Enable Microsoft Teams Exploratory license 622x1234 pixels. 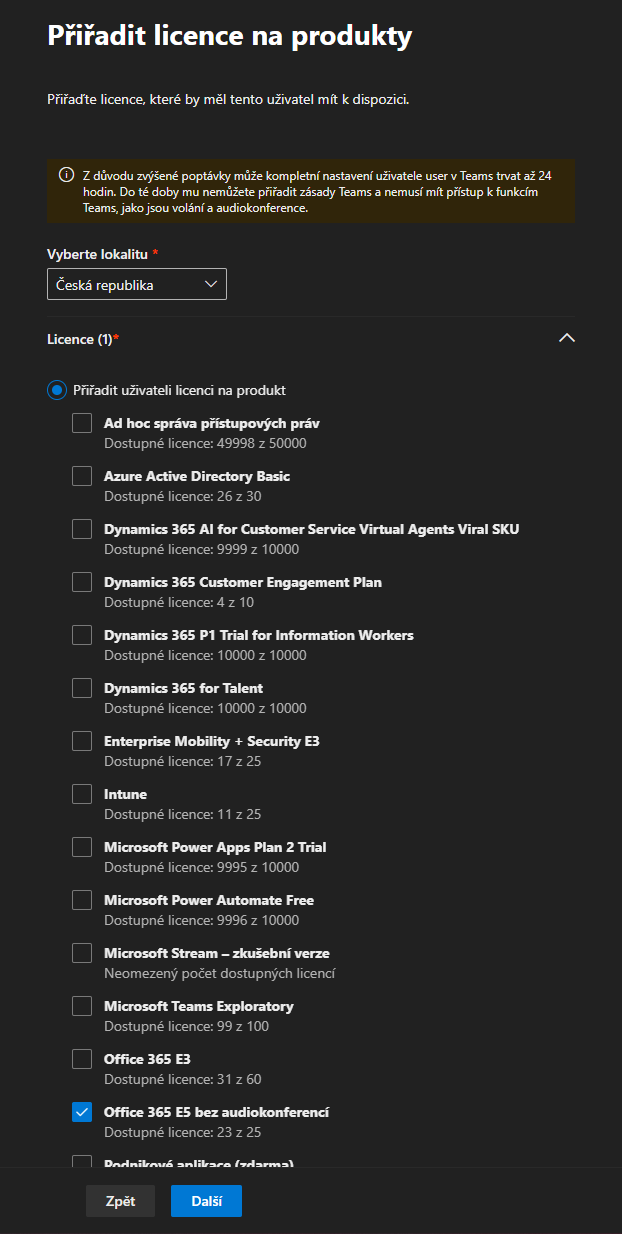tap(82, 1006)
